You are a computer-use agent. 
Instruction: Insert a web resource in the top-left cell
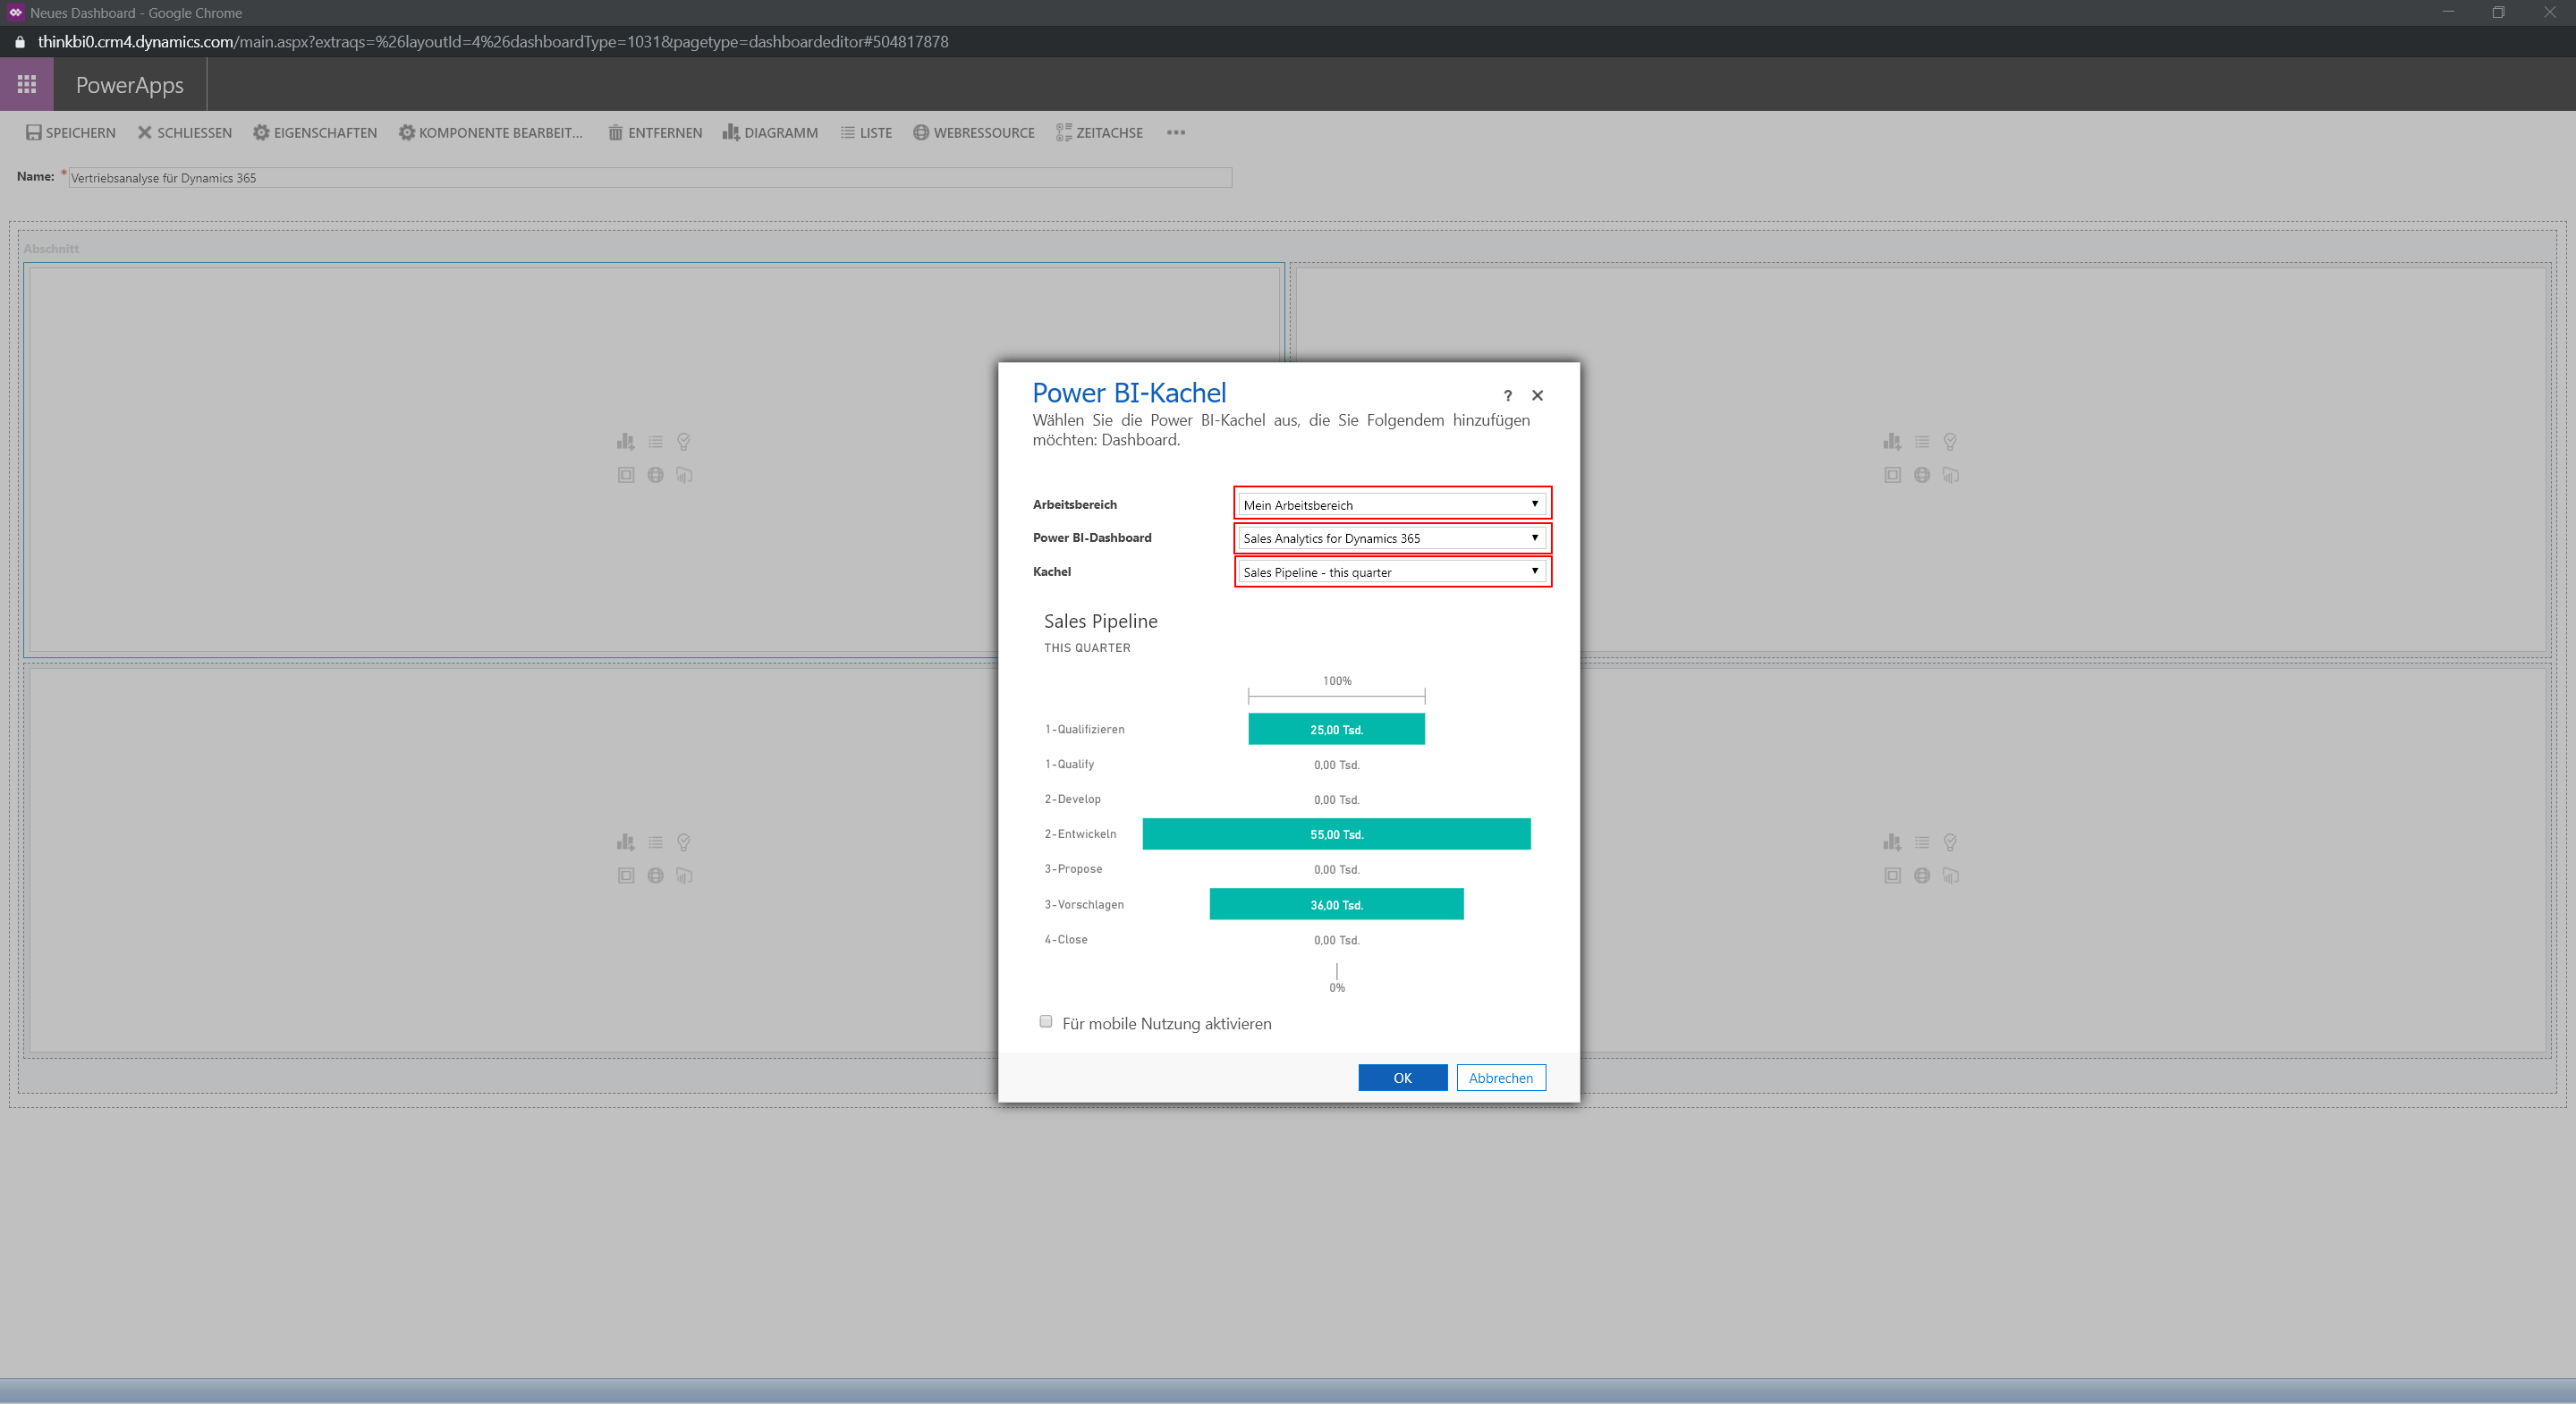point(655,475)
